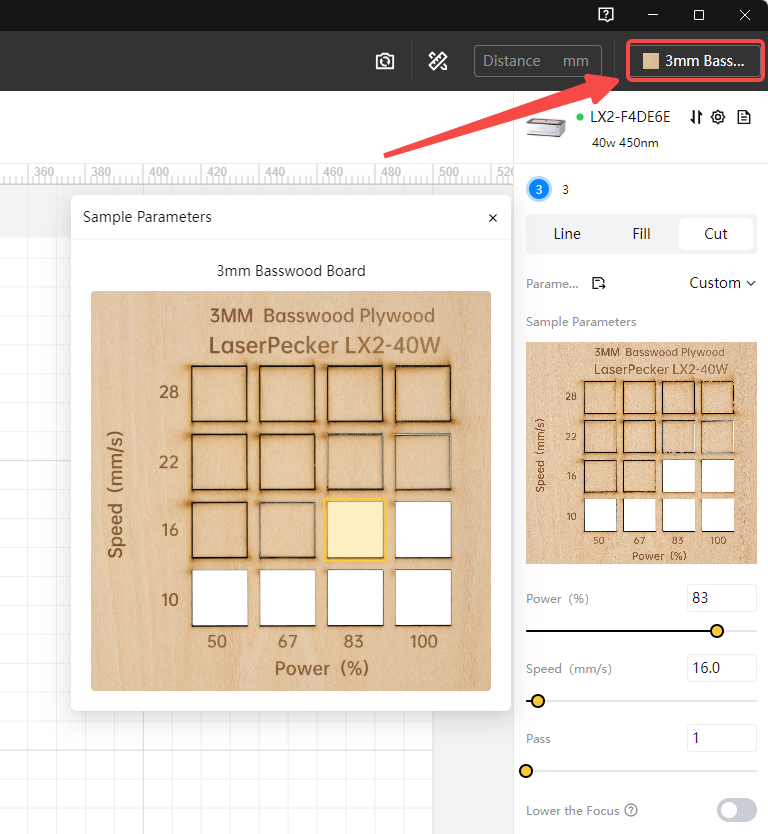Open the device log document icon

pos(743,117)
